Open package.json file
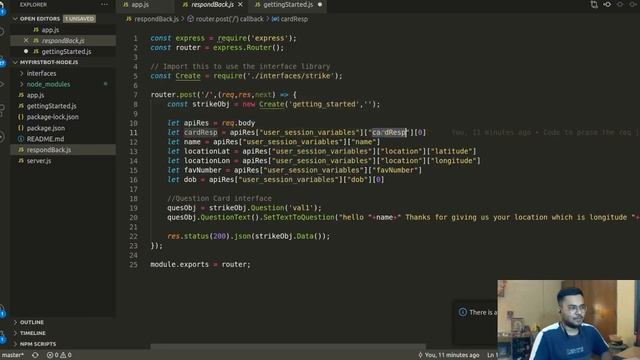This screenshot has width=640, height=360. click(x=45, y=128)
